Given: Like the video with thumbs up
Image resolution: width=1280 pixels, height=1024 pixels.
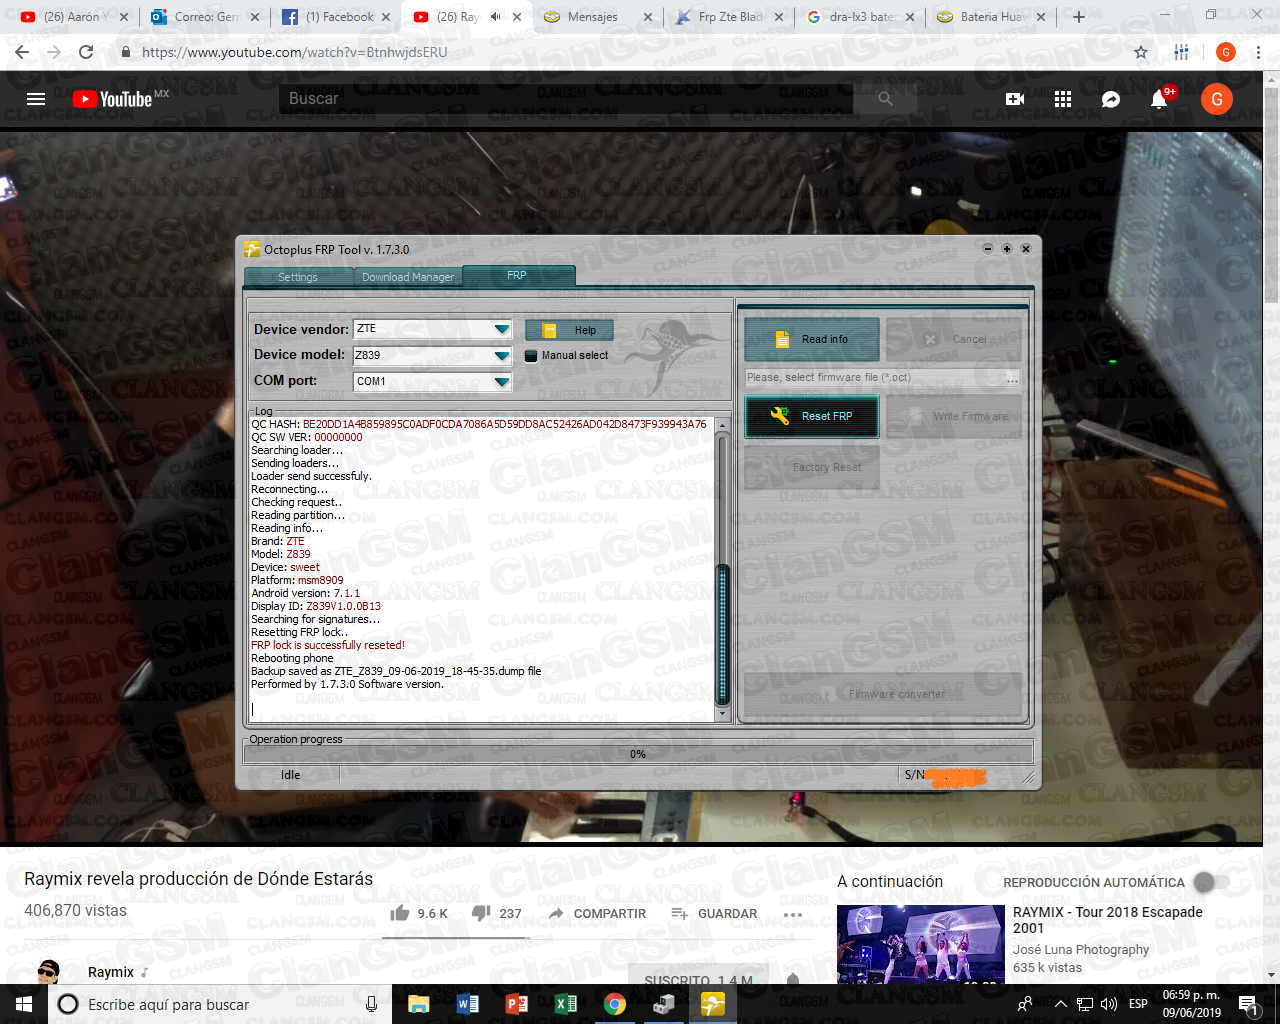Looking at the screenshot, I should (x=400, y=913).
